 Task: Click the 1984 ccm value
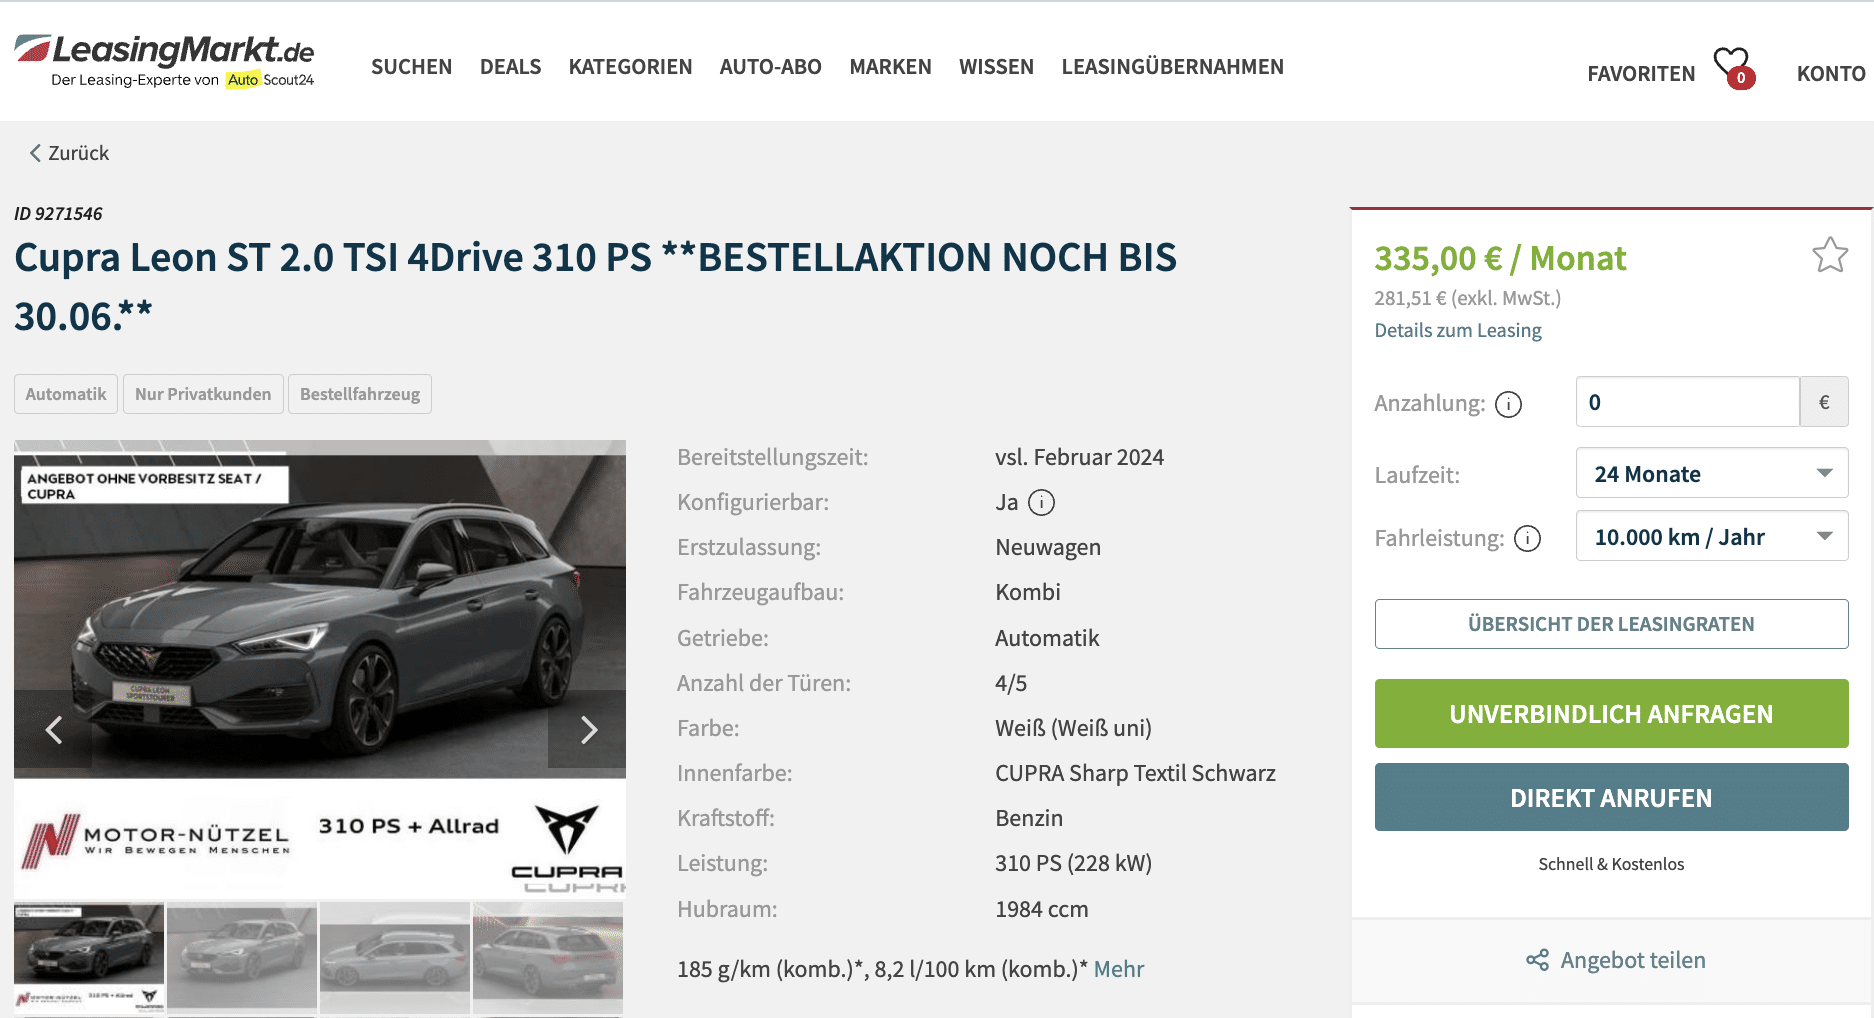tap(1041, 909)
